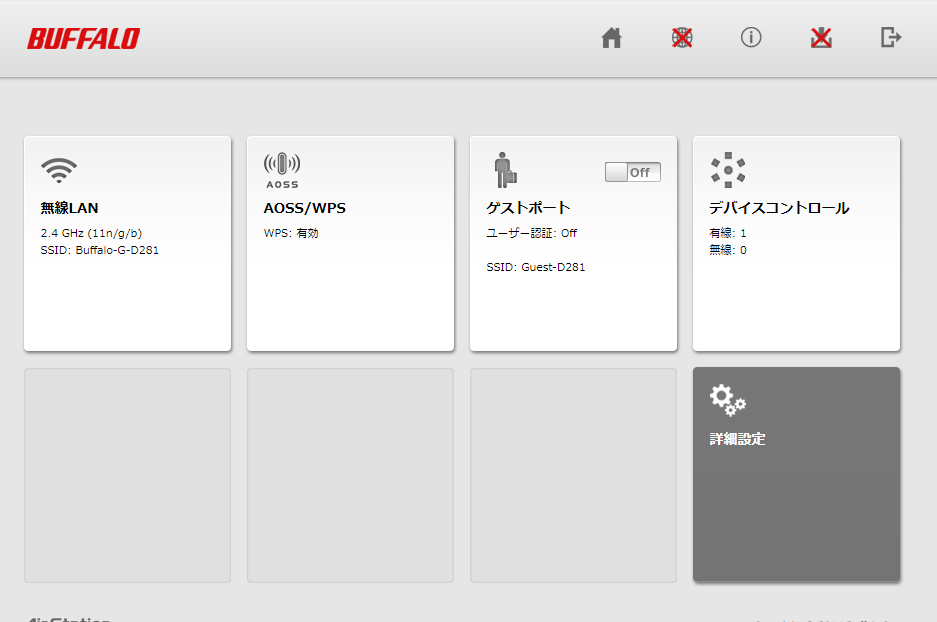Open the AOSS/WPS heading

(x=305, y=208)
